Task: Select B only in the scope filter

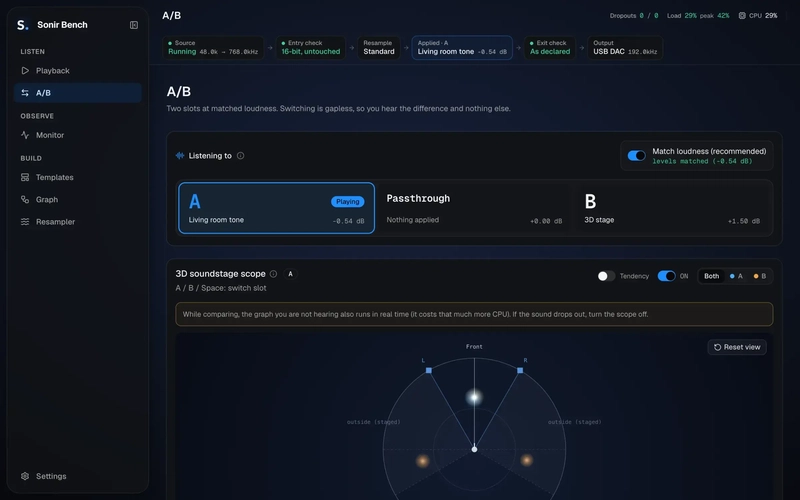Action: coord(760,276)
